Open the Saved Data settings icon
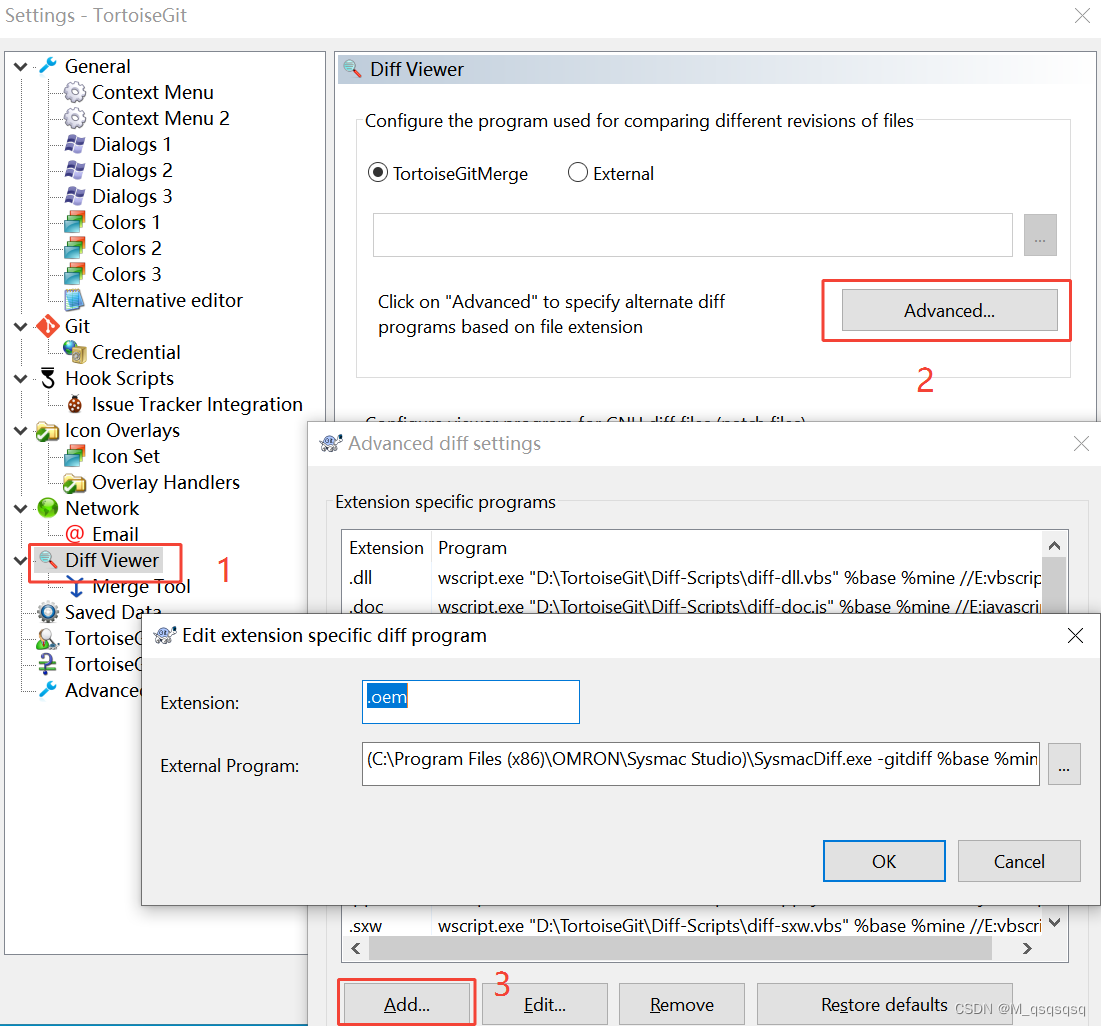The image size is (1101, 1026). [47, 612]
